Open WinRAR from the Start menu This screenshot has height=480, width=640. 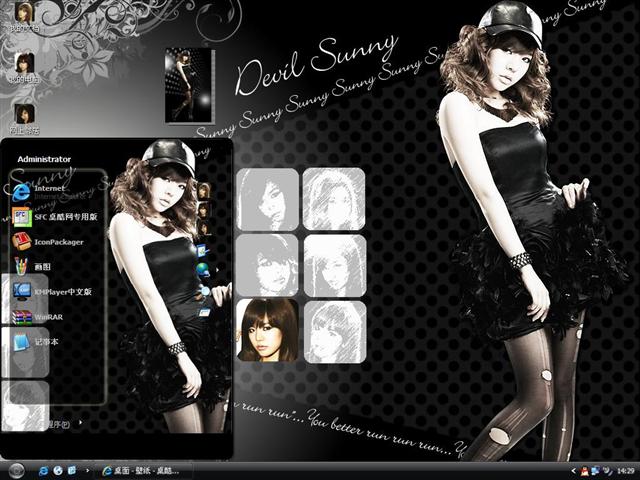tap(38, 317)
